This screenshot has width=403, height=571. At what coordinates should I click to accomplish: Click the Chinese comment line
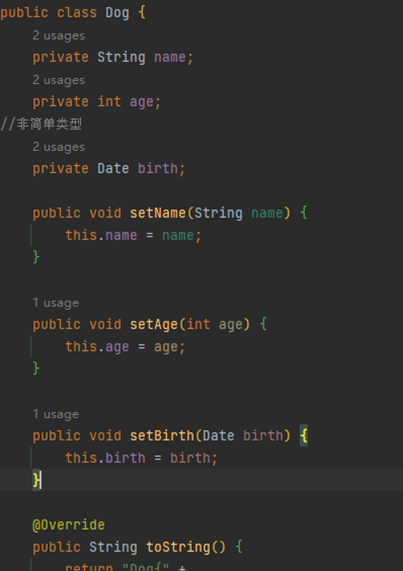click(41, 124)
